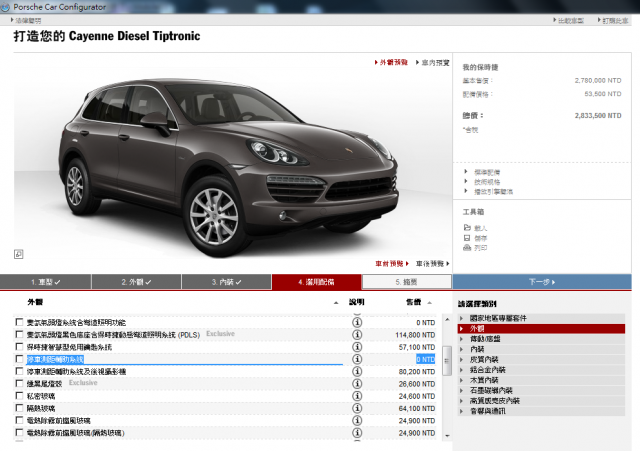Click the options price '53,500 NTD'
Viewport: 640px width, 451px height.
click(x=603, y=94)
